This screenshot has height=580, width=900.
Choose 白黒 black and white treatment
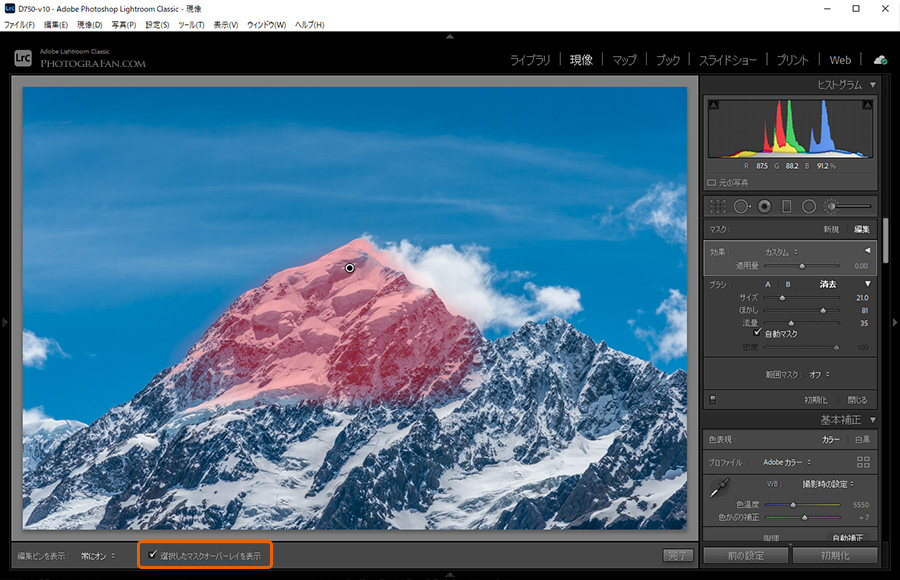862,439
